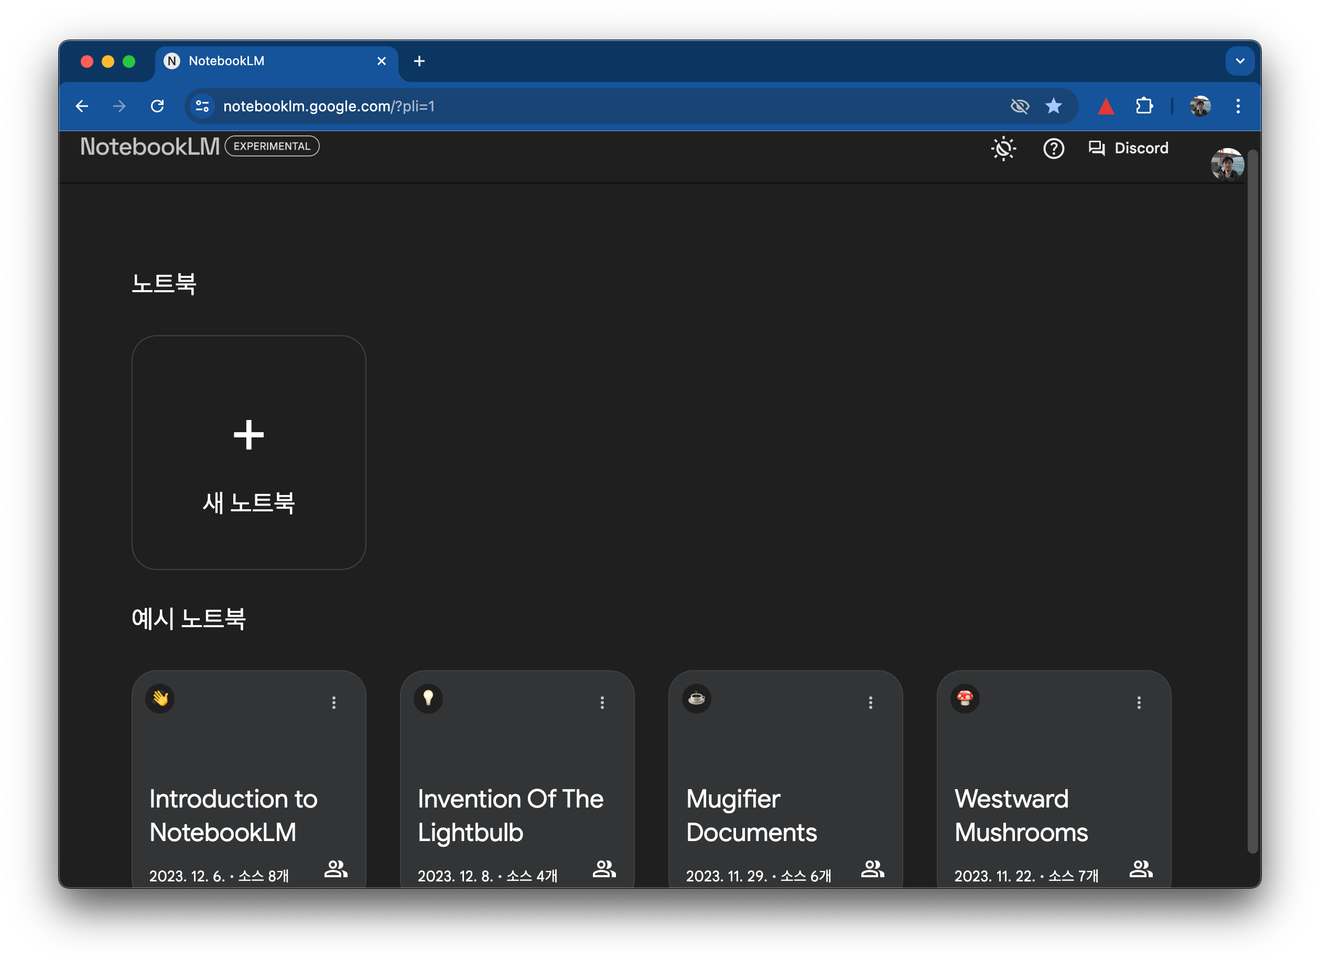Click the plus icon on new notebook card
Viewport: 1320px width, 966px height.
249,434
